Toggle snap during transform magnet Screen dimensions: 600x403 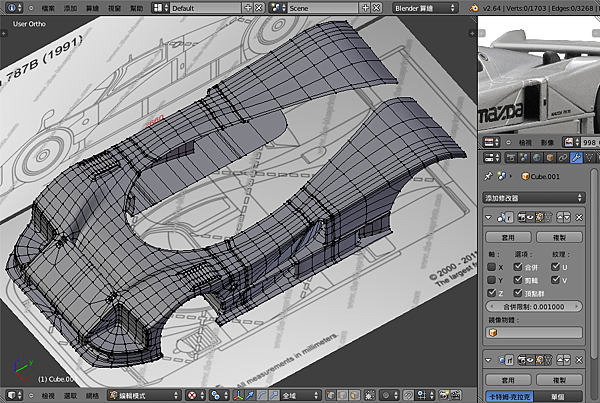(x=408, y=395)
